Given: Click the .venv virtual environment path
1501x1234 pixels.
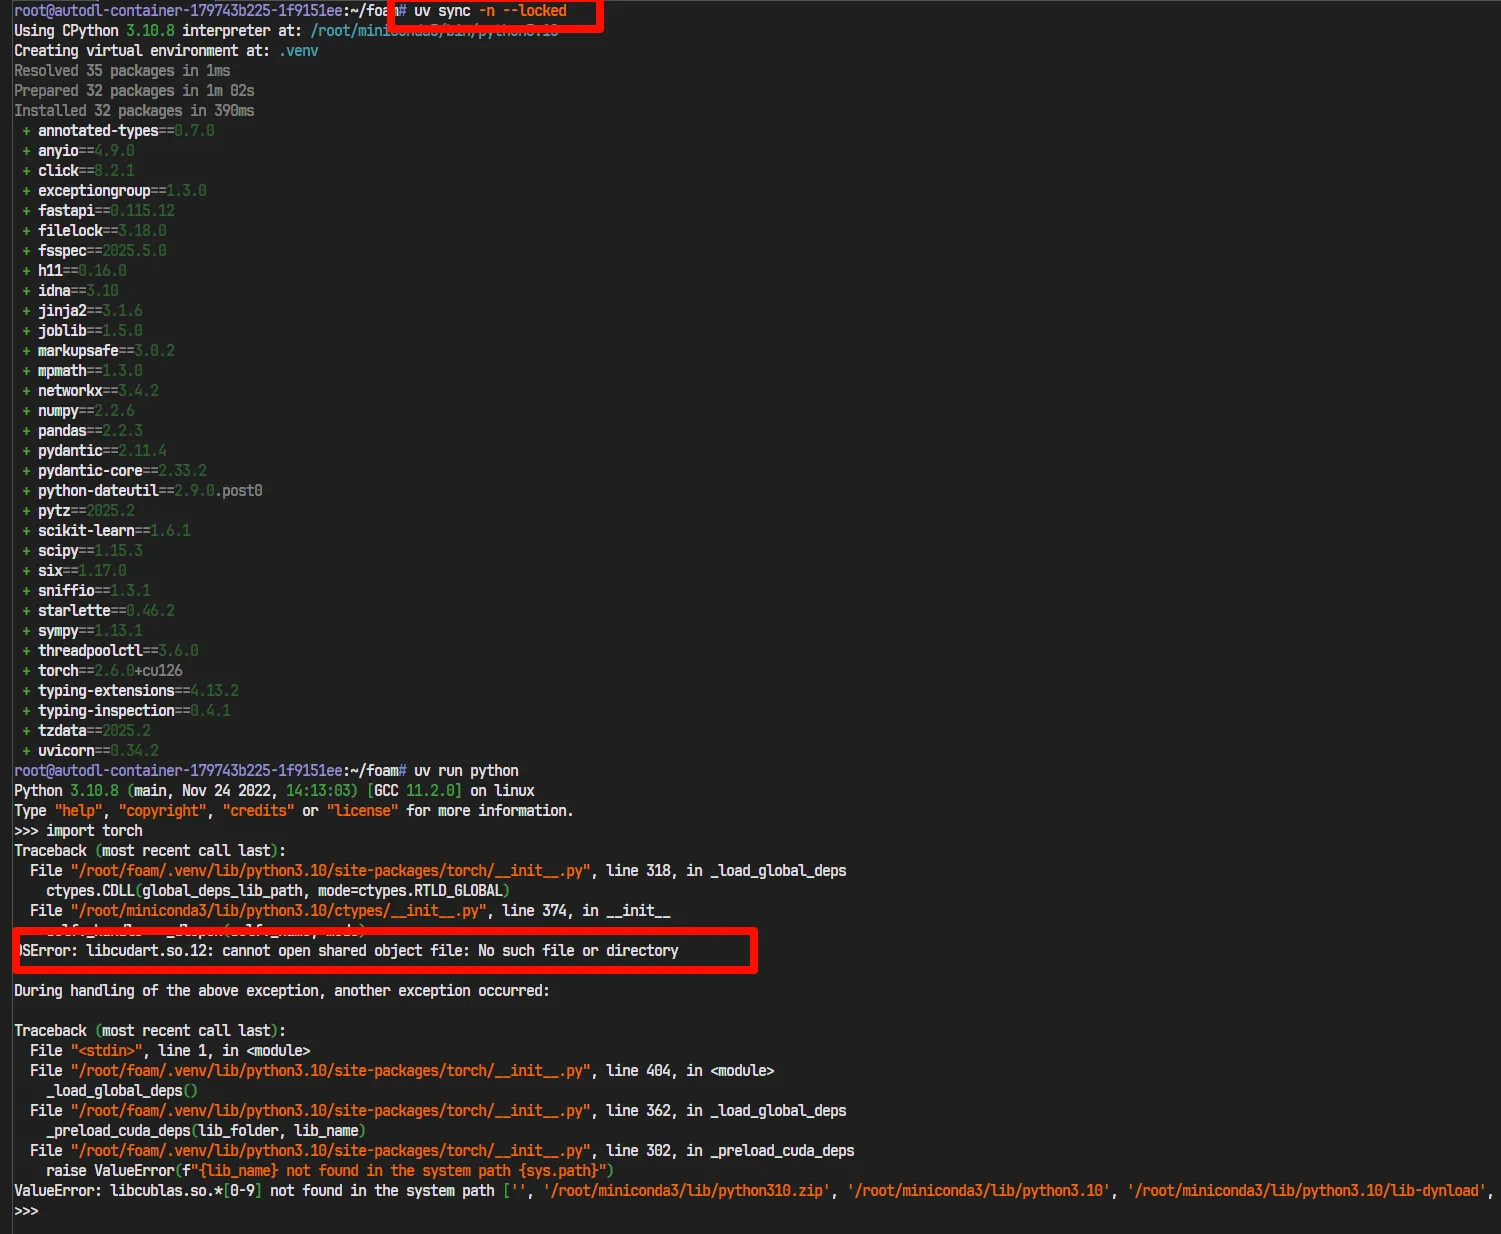Looking at the screenshot, I should click(301, 51).
